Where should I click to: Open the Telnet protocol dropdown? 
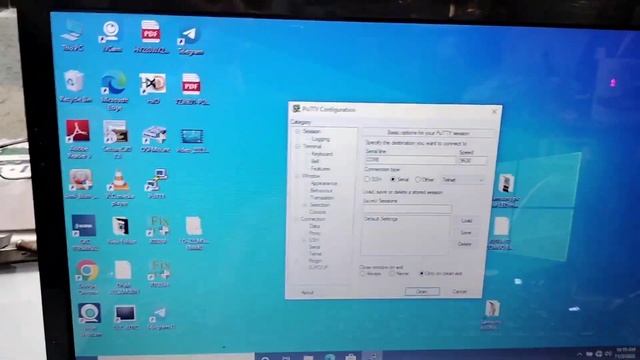[462, 180]
